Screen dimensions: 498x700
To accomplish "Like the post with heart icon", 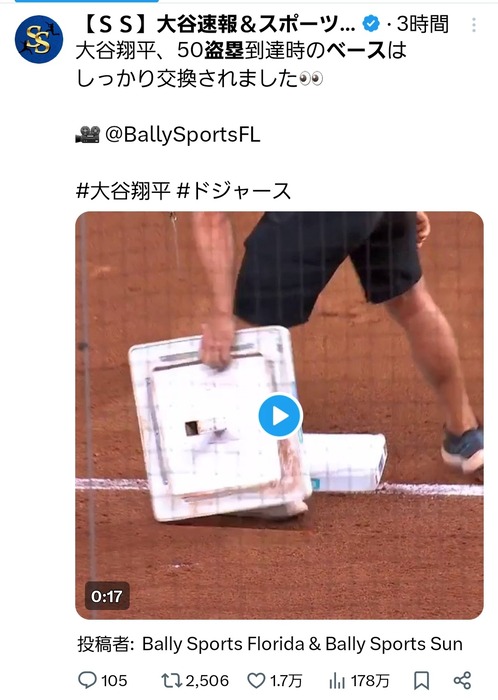I will tap(257, 680).
